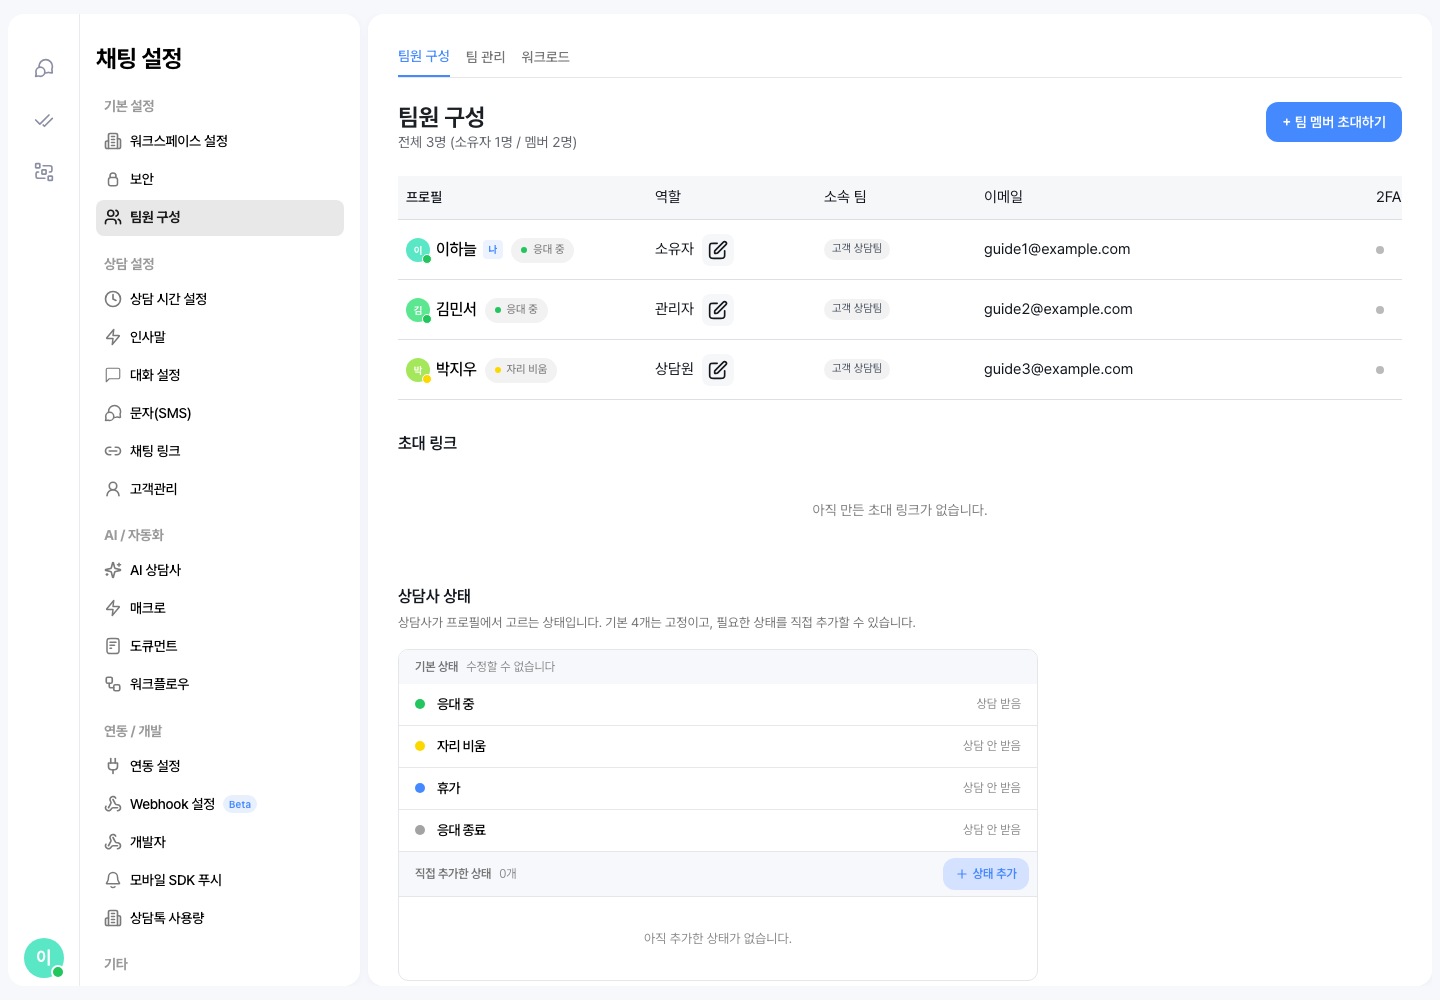
Task: Select the 팀원 구성 tab
Action: pyautogui.click(x=424, y=57)
